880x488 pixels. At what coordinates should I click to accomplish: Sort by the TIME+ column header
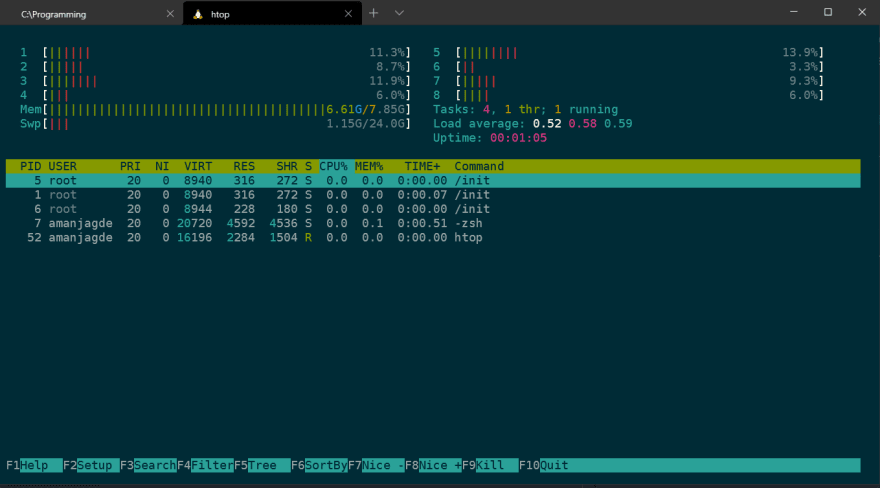[x=423, y=166]
